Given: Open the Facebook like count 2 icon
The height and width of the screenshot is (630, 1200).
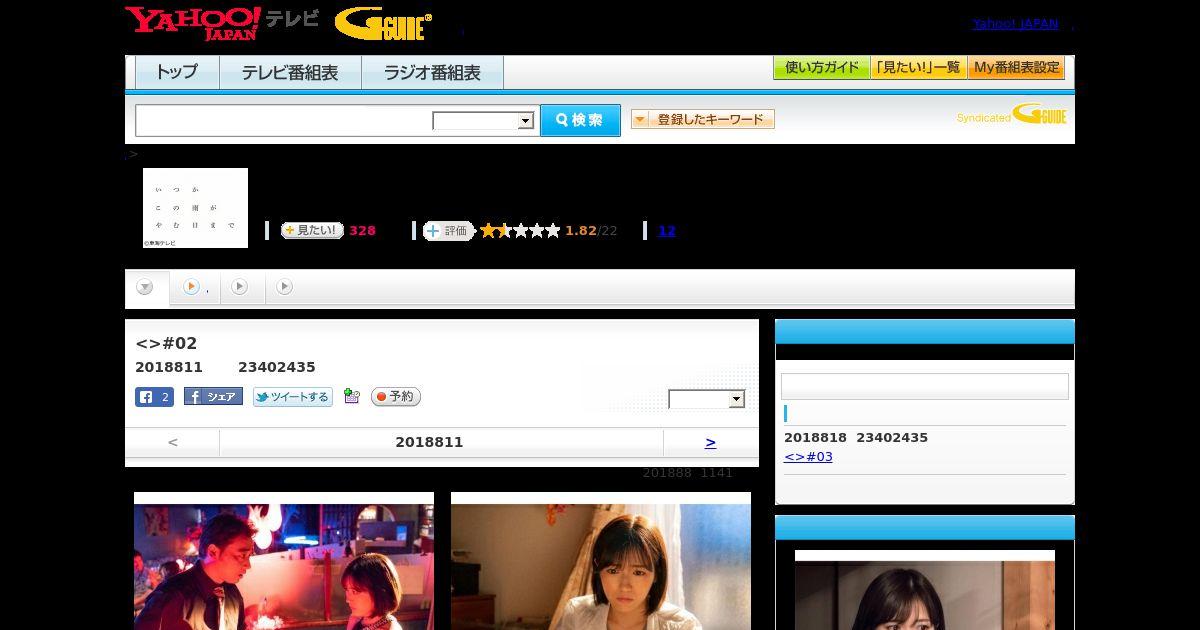Looking at the screenshot, I should (x=154, y=397).
